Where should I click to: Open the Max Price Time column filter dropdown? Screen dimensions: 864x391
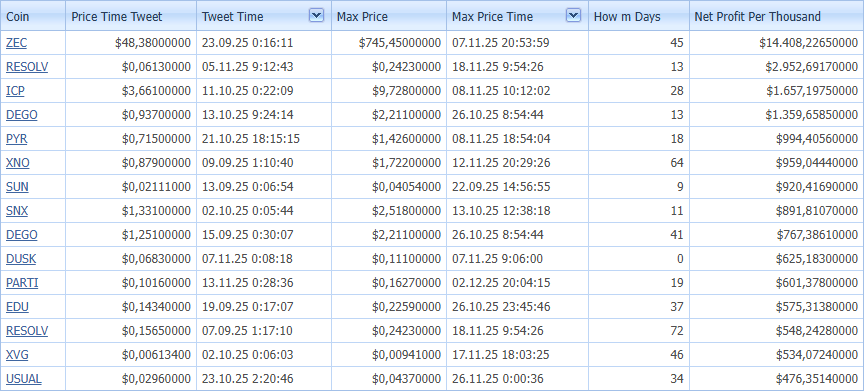click(x=574, y=15)
